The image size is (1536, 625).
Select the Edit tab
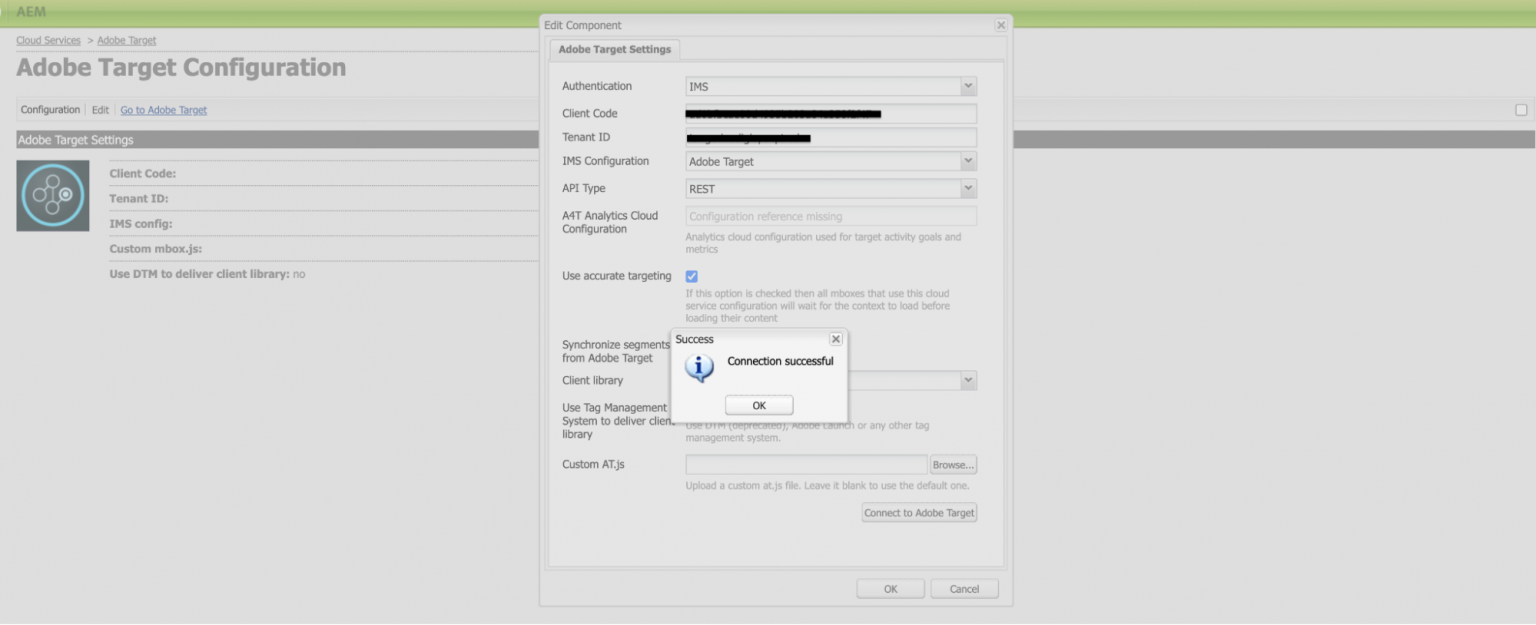[x=99, y=110]
